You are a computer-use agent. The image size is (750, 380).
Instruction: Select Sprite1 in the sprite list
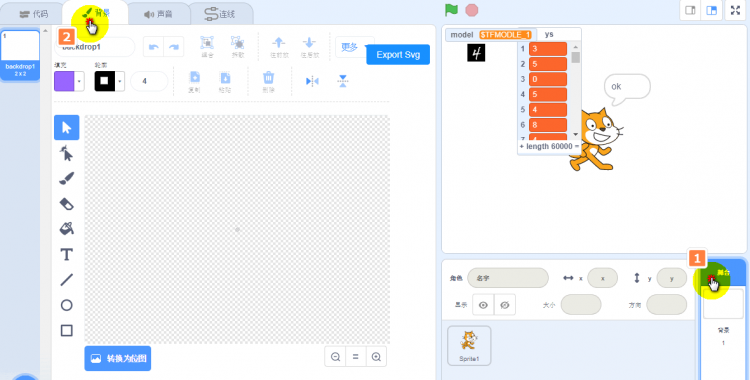click(x=469, y=346)
